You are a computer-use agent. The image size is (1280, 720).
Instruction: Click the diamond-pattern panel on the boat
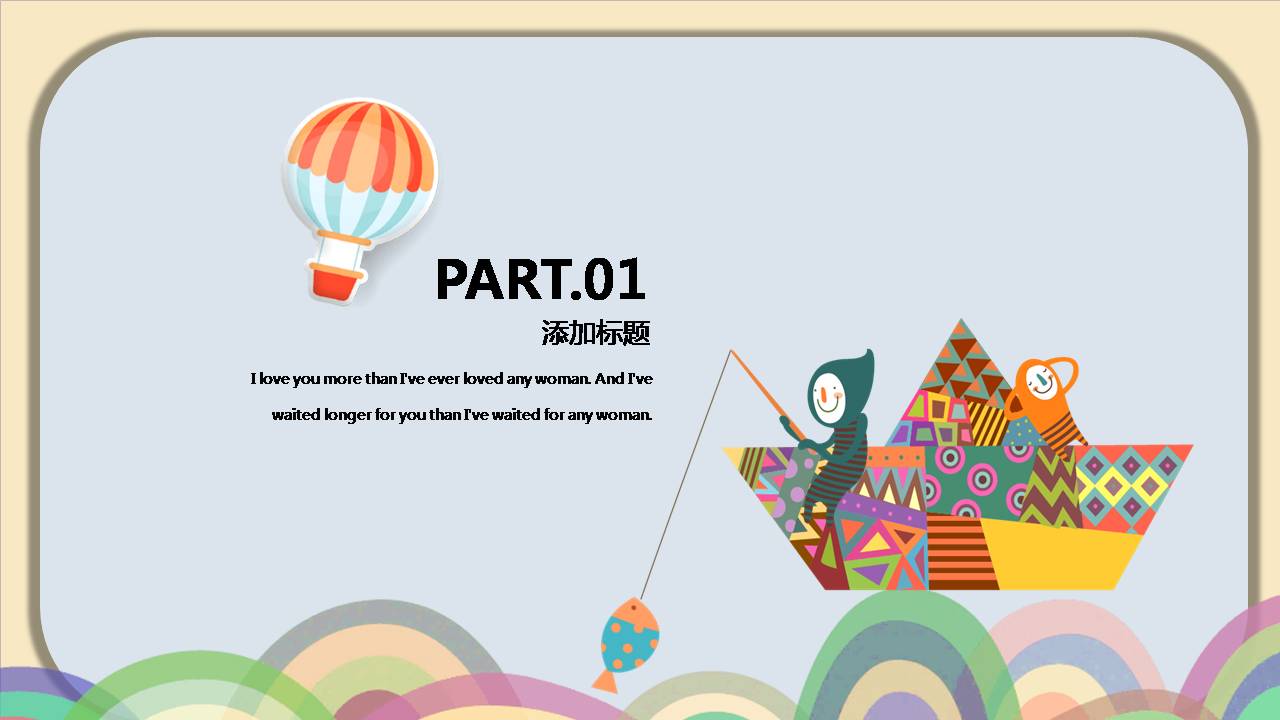pyautogui.click(x=1130, y=485)
